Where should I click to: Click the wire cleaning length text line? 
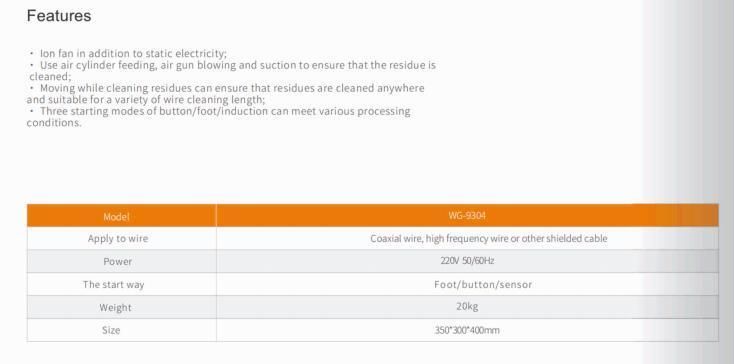[x=146, y=100]
